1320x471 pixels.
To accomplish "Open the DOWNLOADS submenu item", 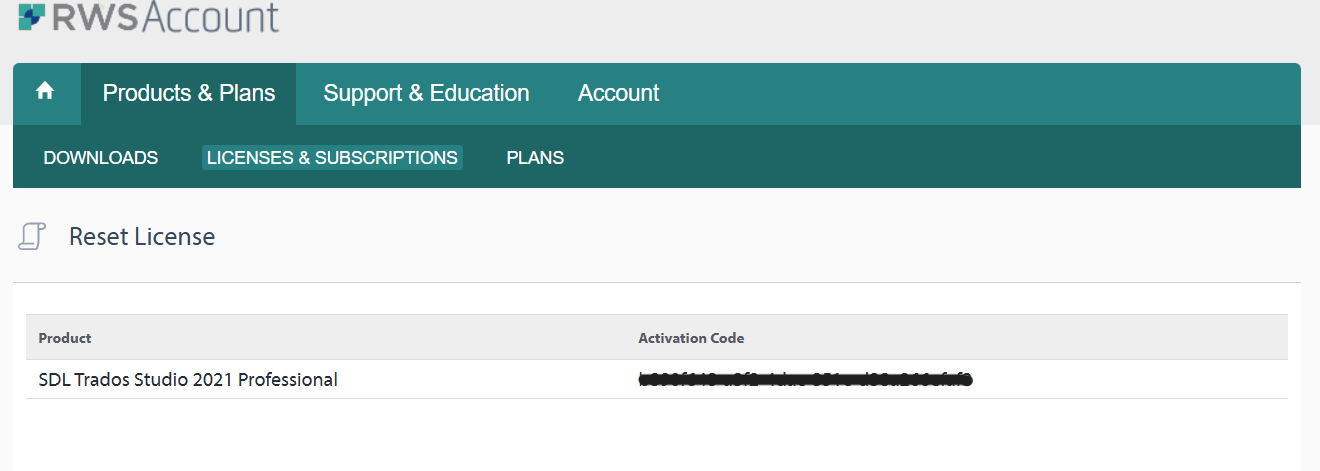I will pyautogui.click(x=101, y=158).
